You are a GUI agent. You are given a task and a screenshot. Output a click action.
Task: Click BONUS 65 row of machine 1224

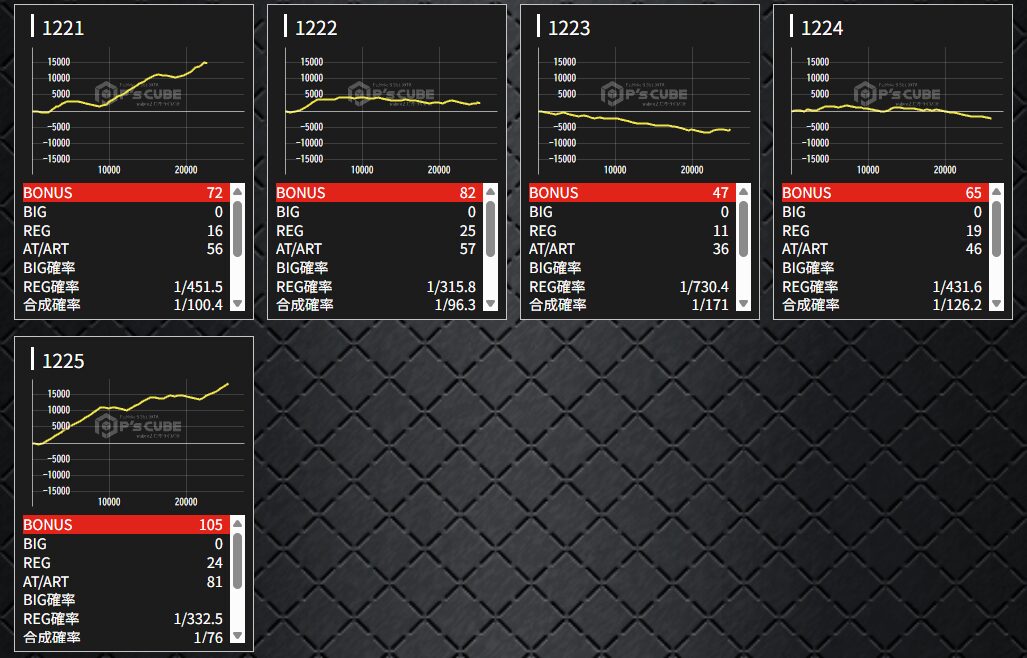(x=885, y=192)
